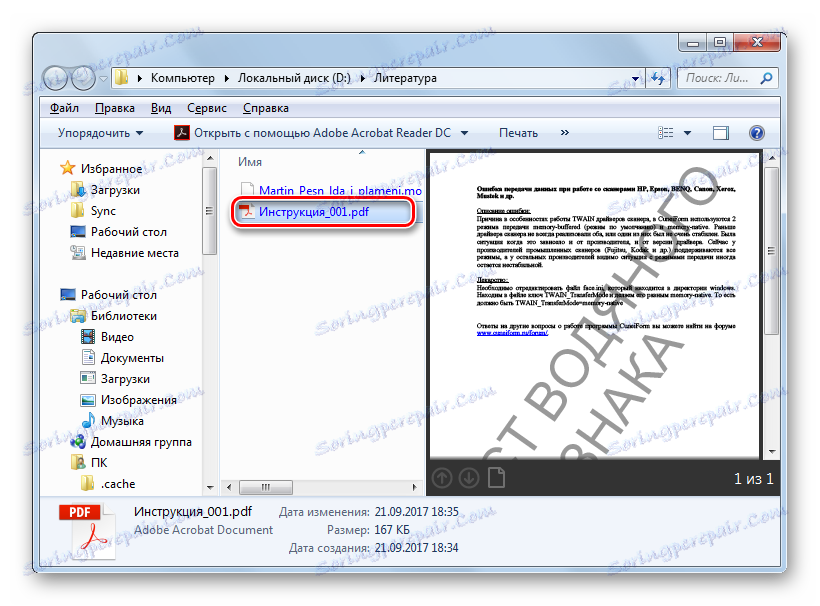The height and width of the screenshot is (606, 820).
Task: Expand arrow after Компьютер breadcrumb
Action: [226, 78]
